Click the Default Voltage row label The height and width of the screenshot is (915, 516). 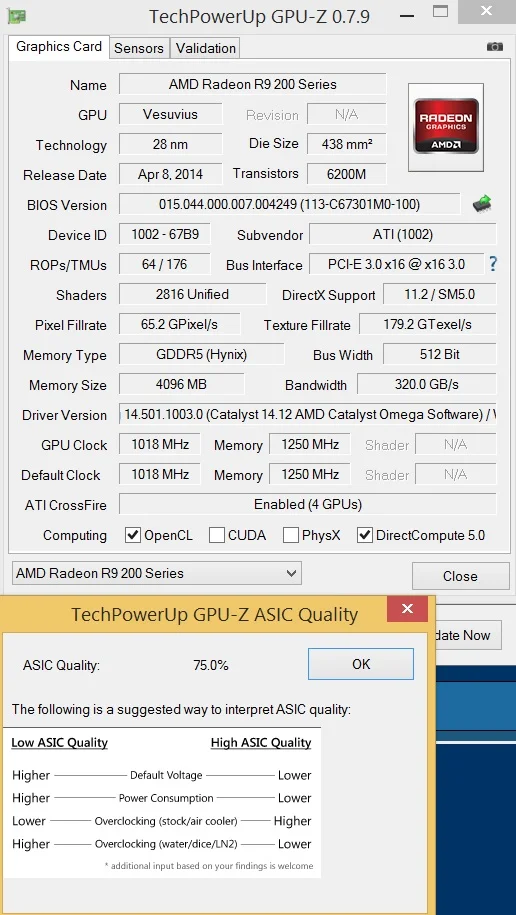[166, 776]
